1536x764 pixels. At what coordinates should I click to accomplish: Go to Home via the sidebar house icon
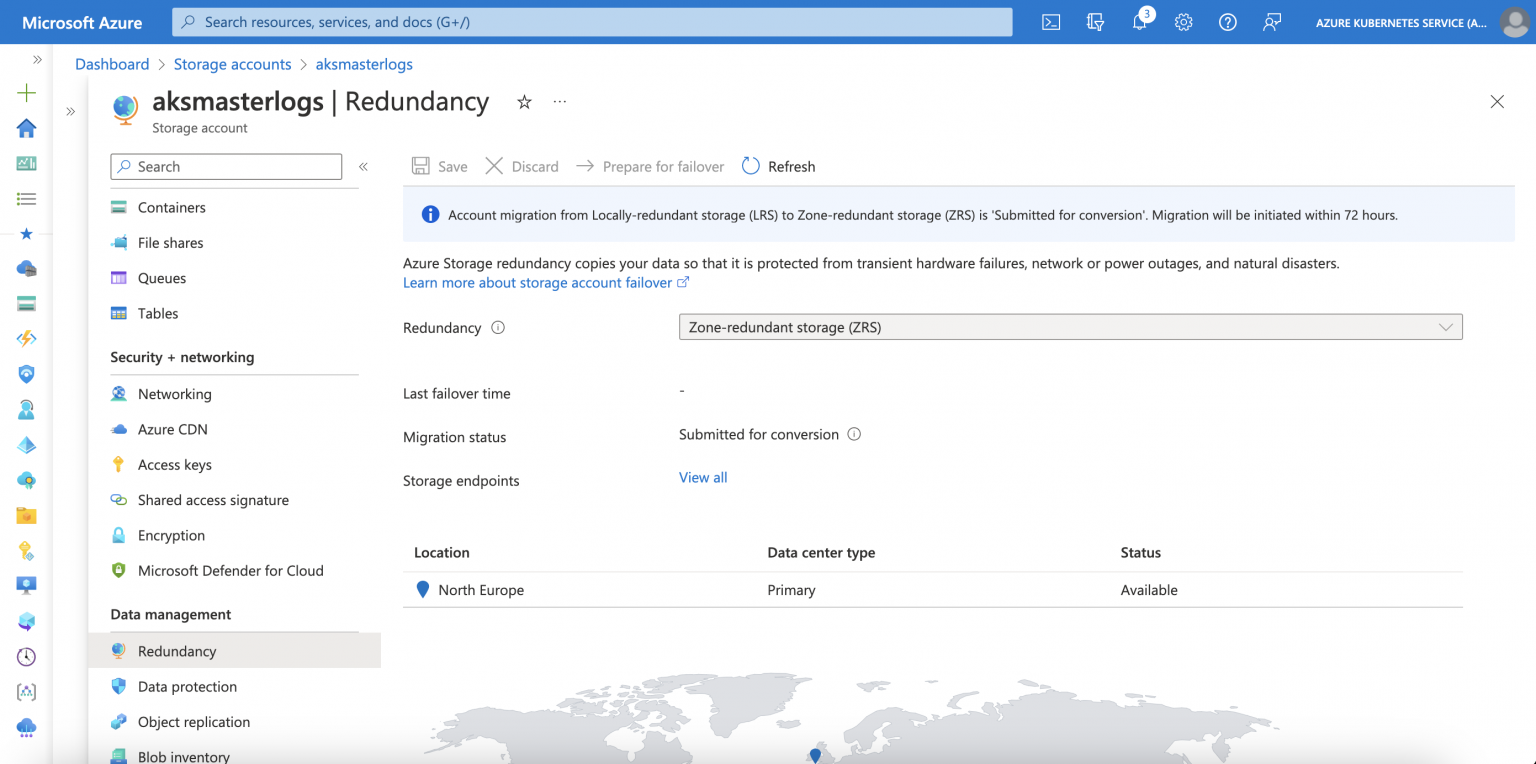(x=26, y=128)
